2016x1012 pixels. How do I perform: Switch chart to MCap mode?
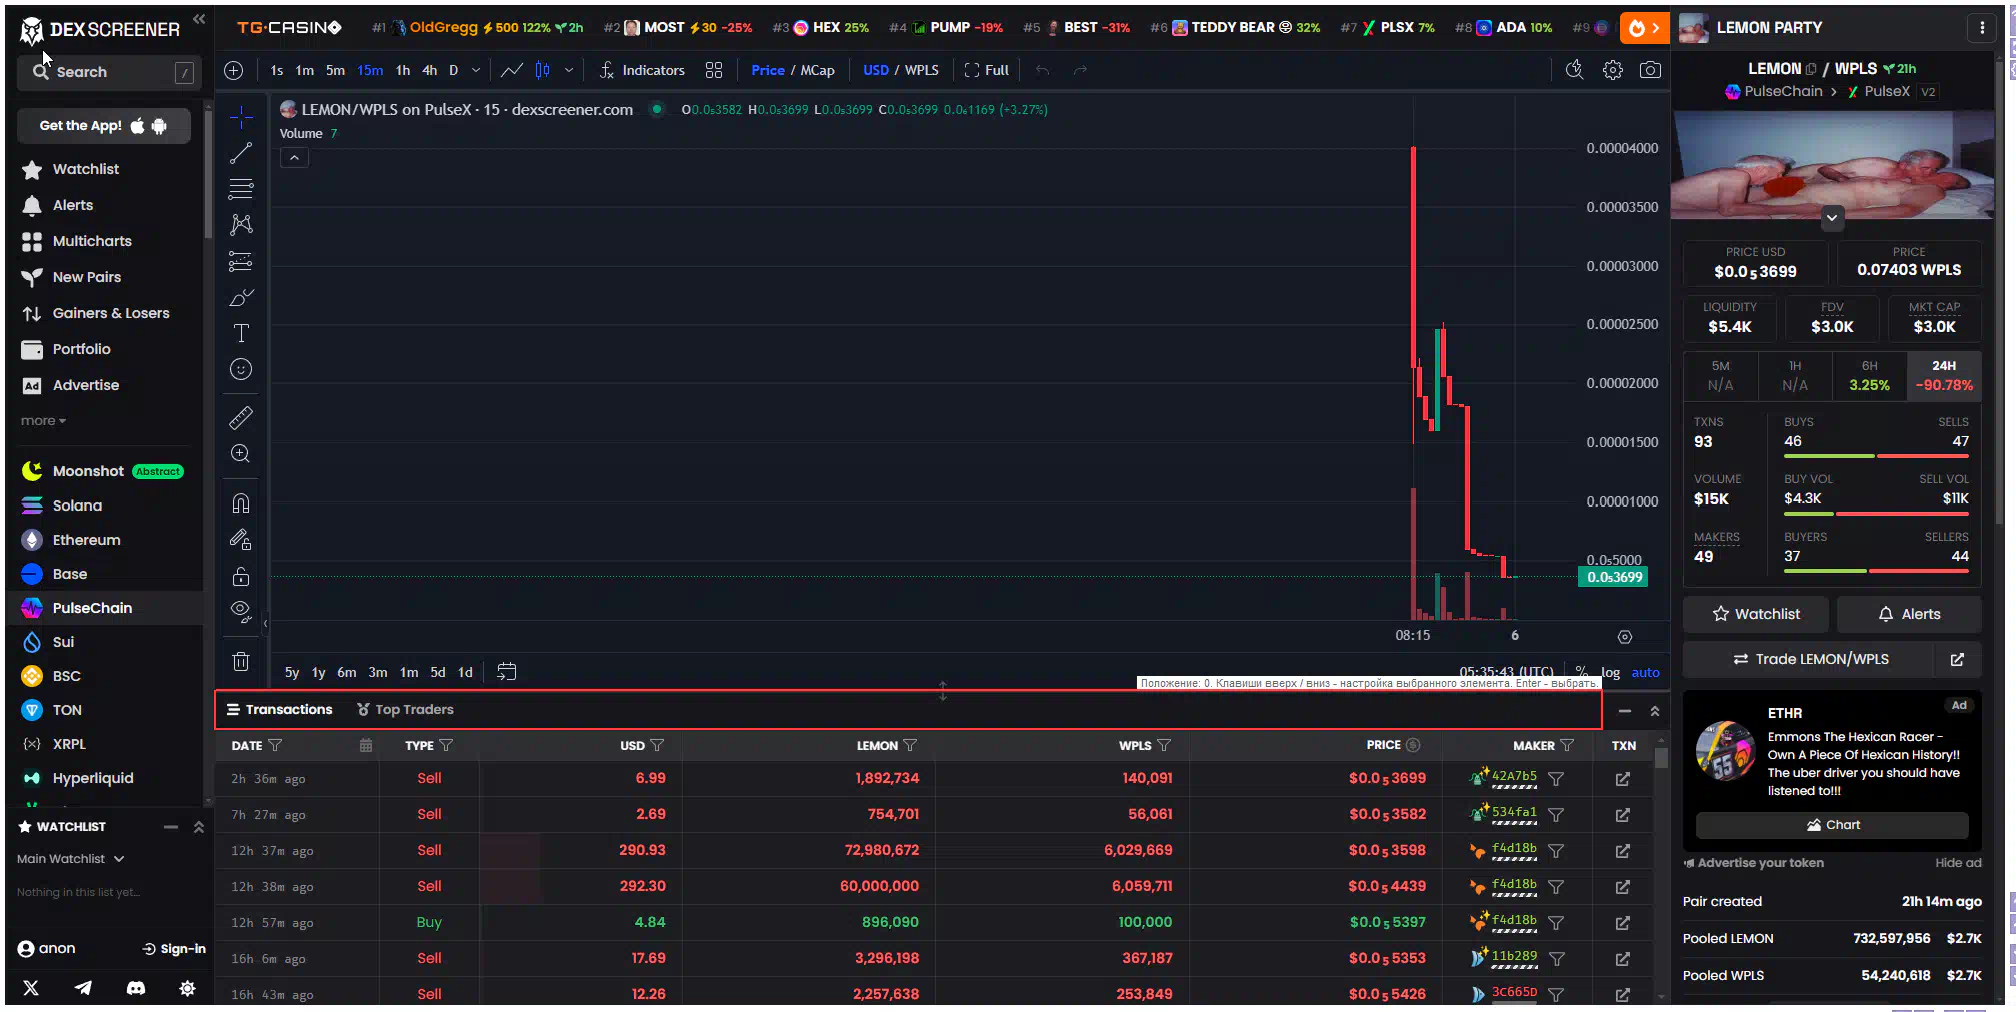817,70
